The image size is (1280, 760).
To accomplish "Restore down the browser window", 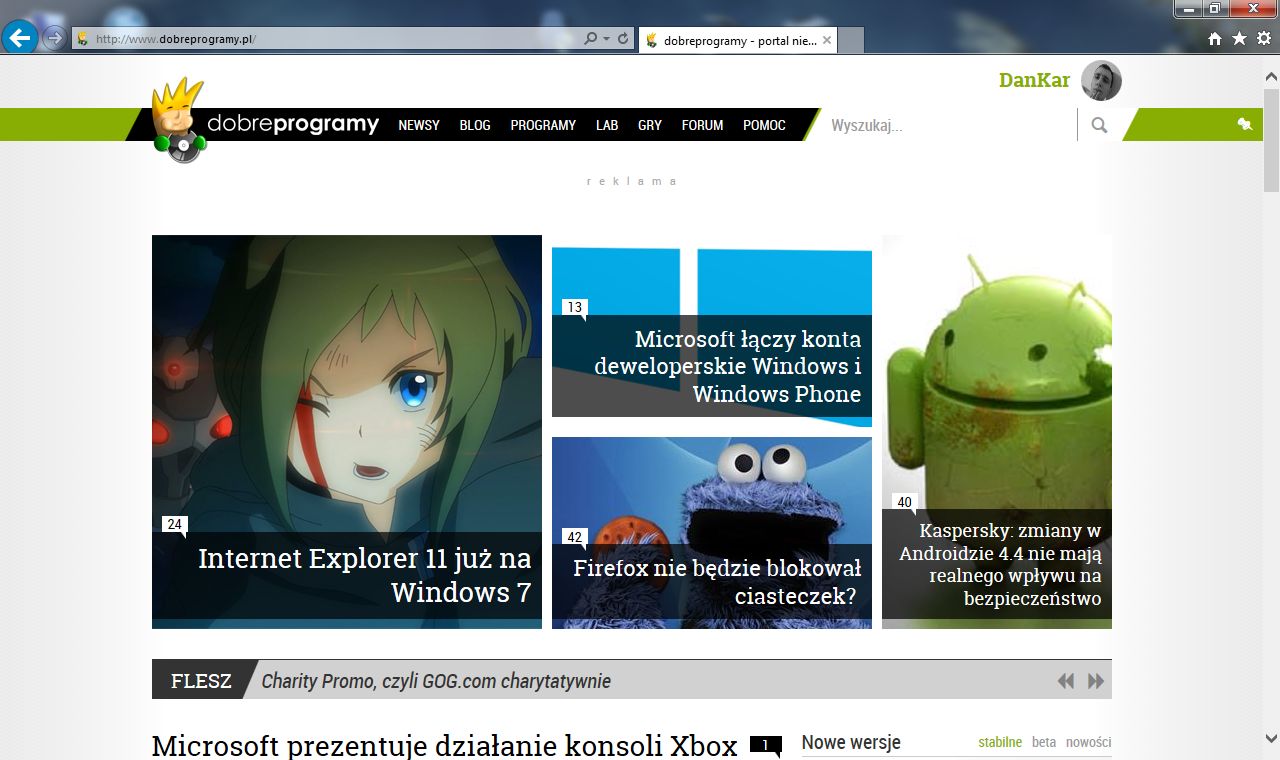I will pyautogui.click(x=1214, y=8).
